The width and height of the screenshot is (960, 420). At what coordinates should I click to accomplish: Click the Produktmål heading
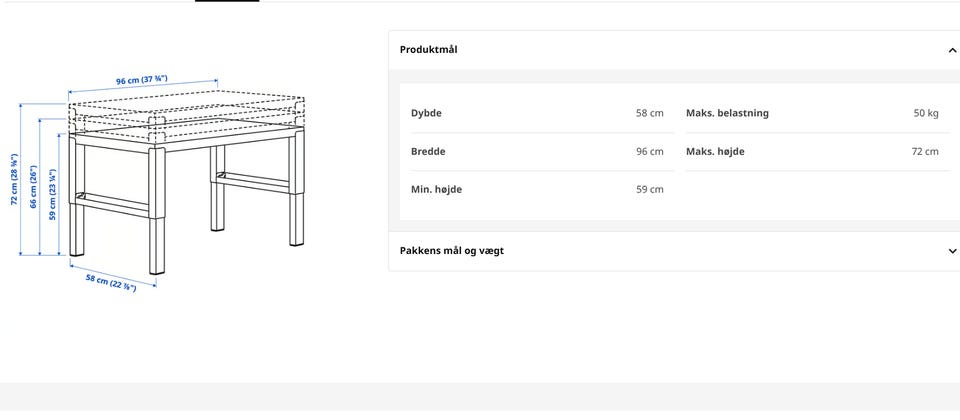pos(429,50)
